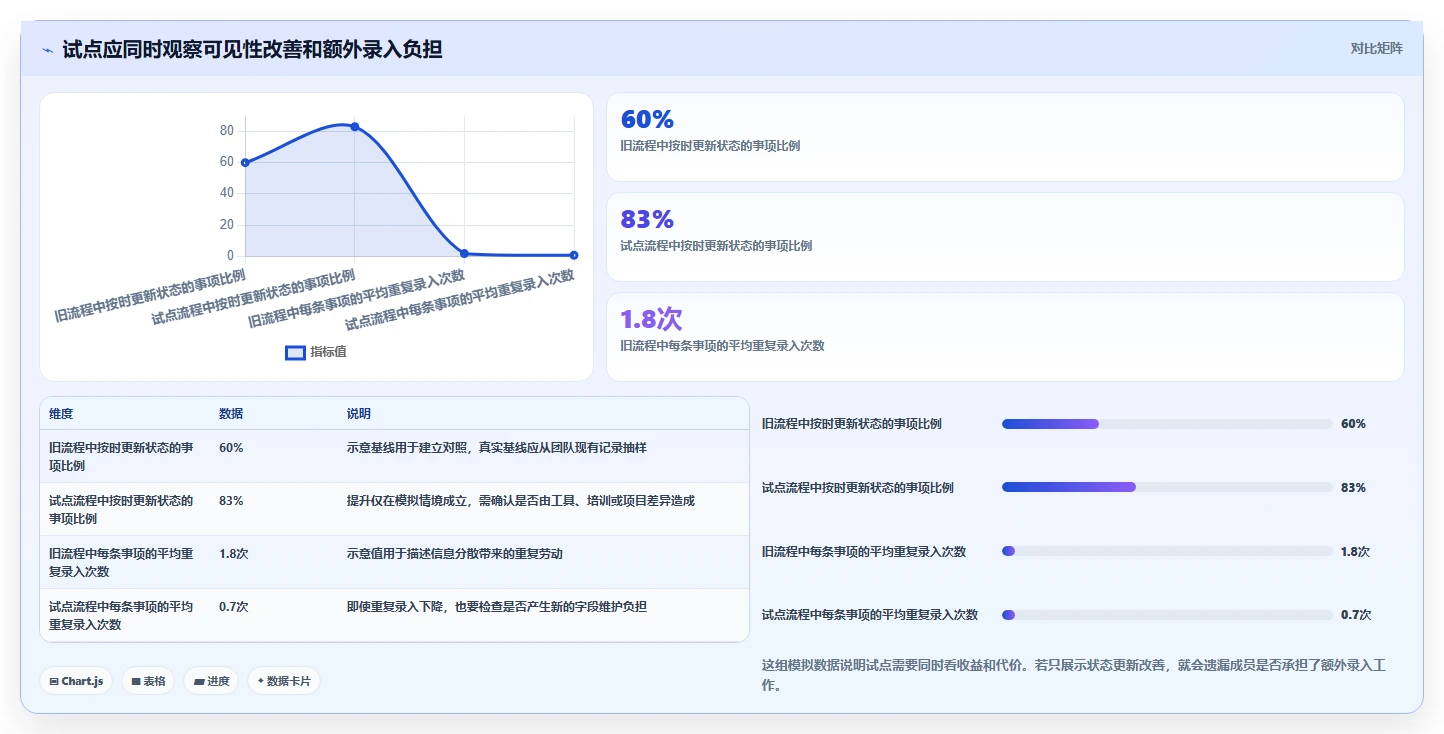Select the 表格 tag chip
Image resolution: width=1444 pixels, height=734 pixels.
point(149,681)
